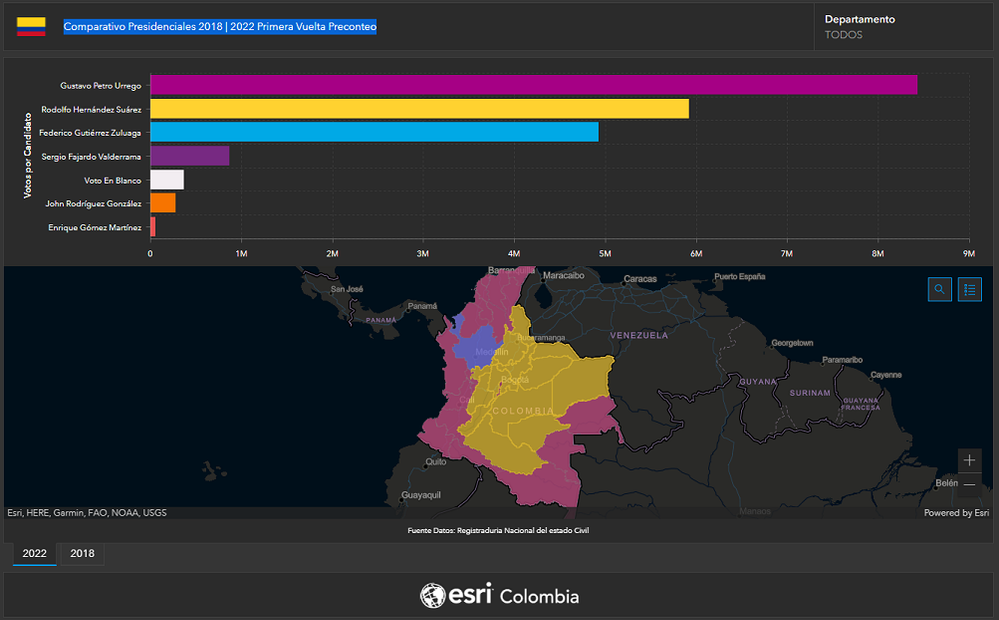
Task: Click Rodolfo Hernández Suárez's yellow bar
Action: tap(420, 108)
